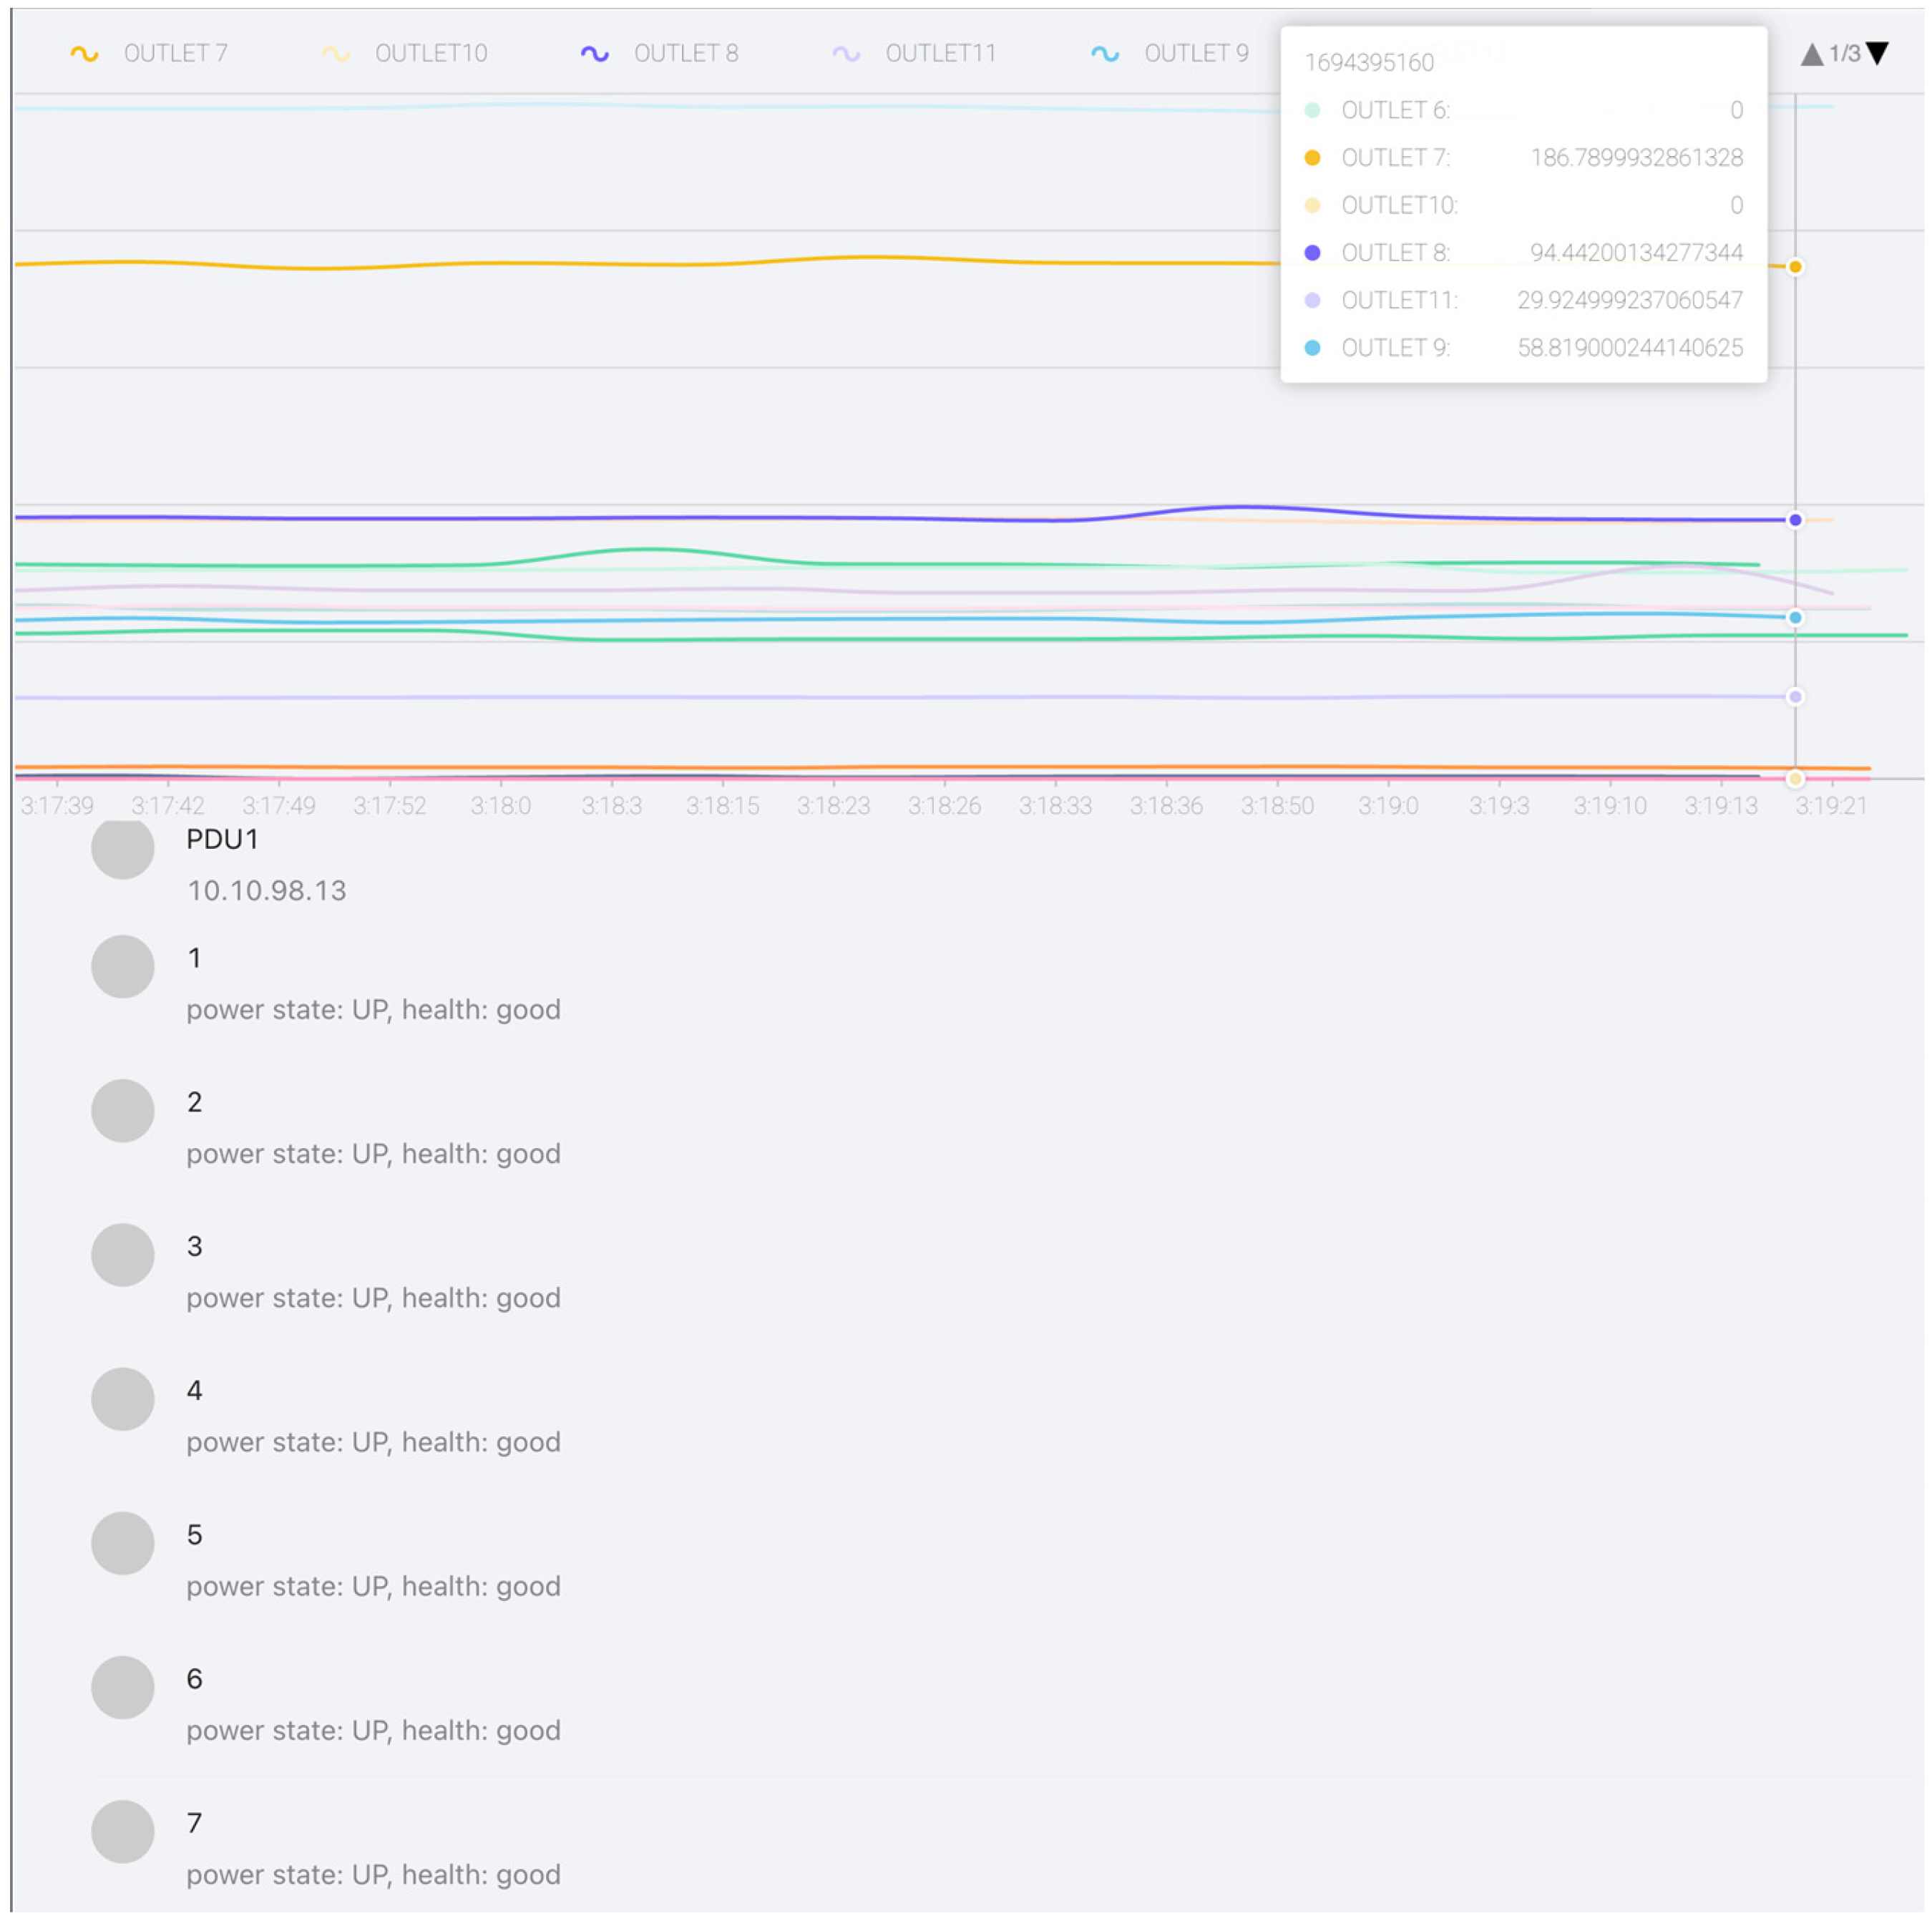Click 3:18:50 time axis label
This screenshot has width=1932, height=1921.
[x=1277, y=806]
